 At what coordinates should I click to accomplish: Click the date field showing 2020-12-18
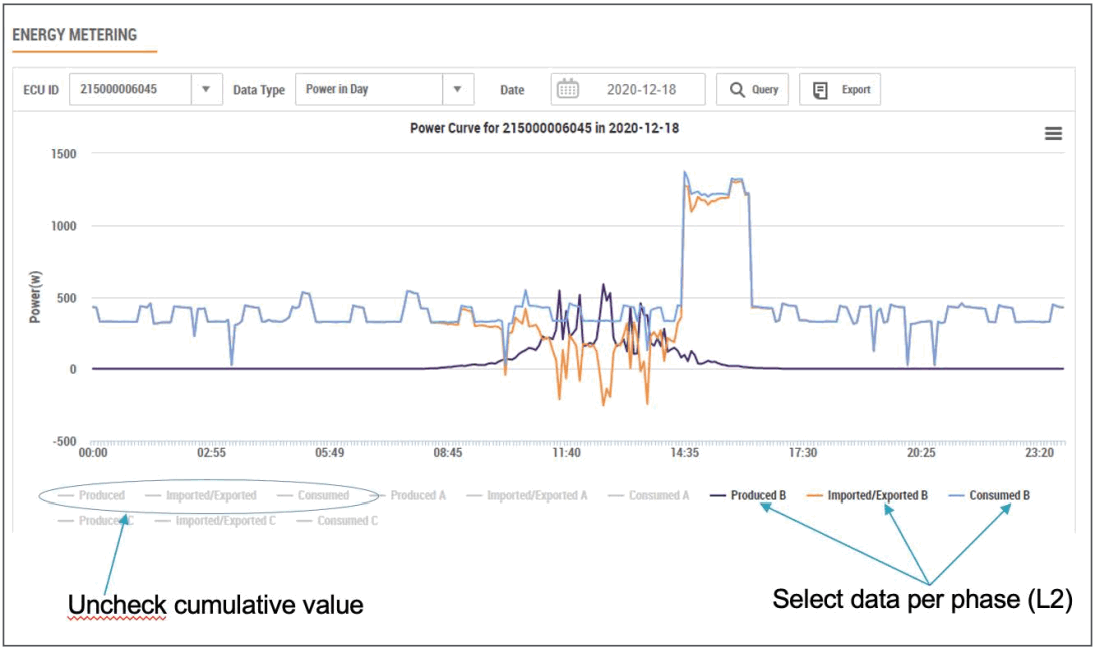pyautogui.click(x=641, y=89)
